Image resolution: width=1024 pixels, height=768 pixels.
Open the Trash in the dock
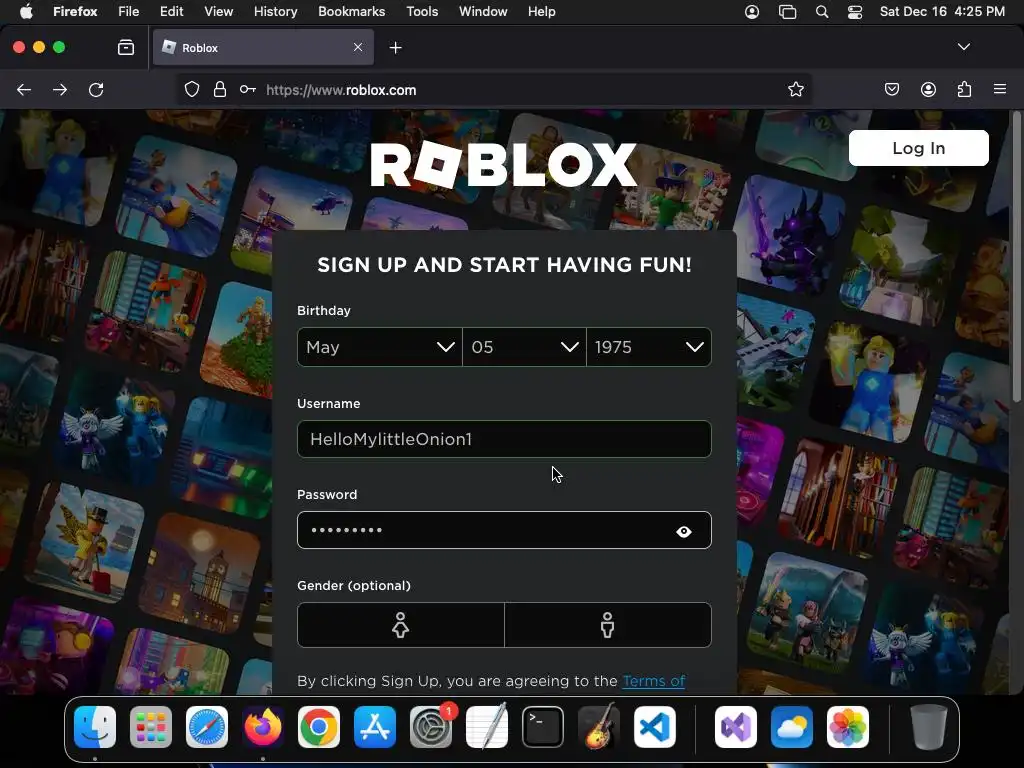[x=929, y=727]
